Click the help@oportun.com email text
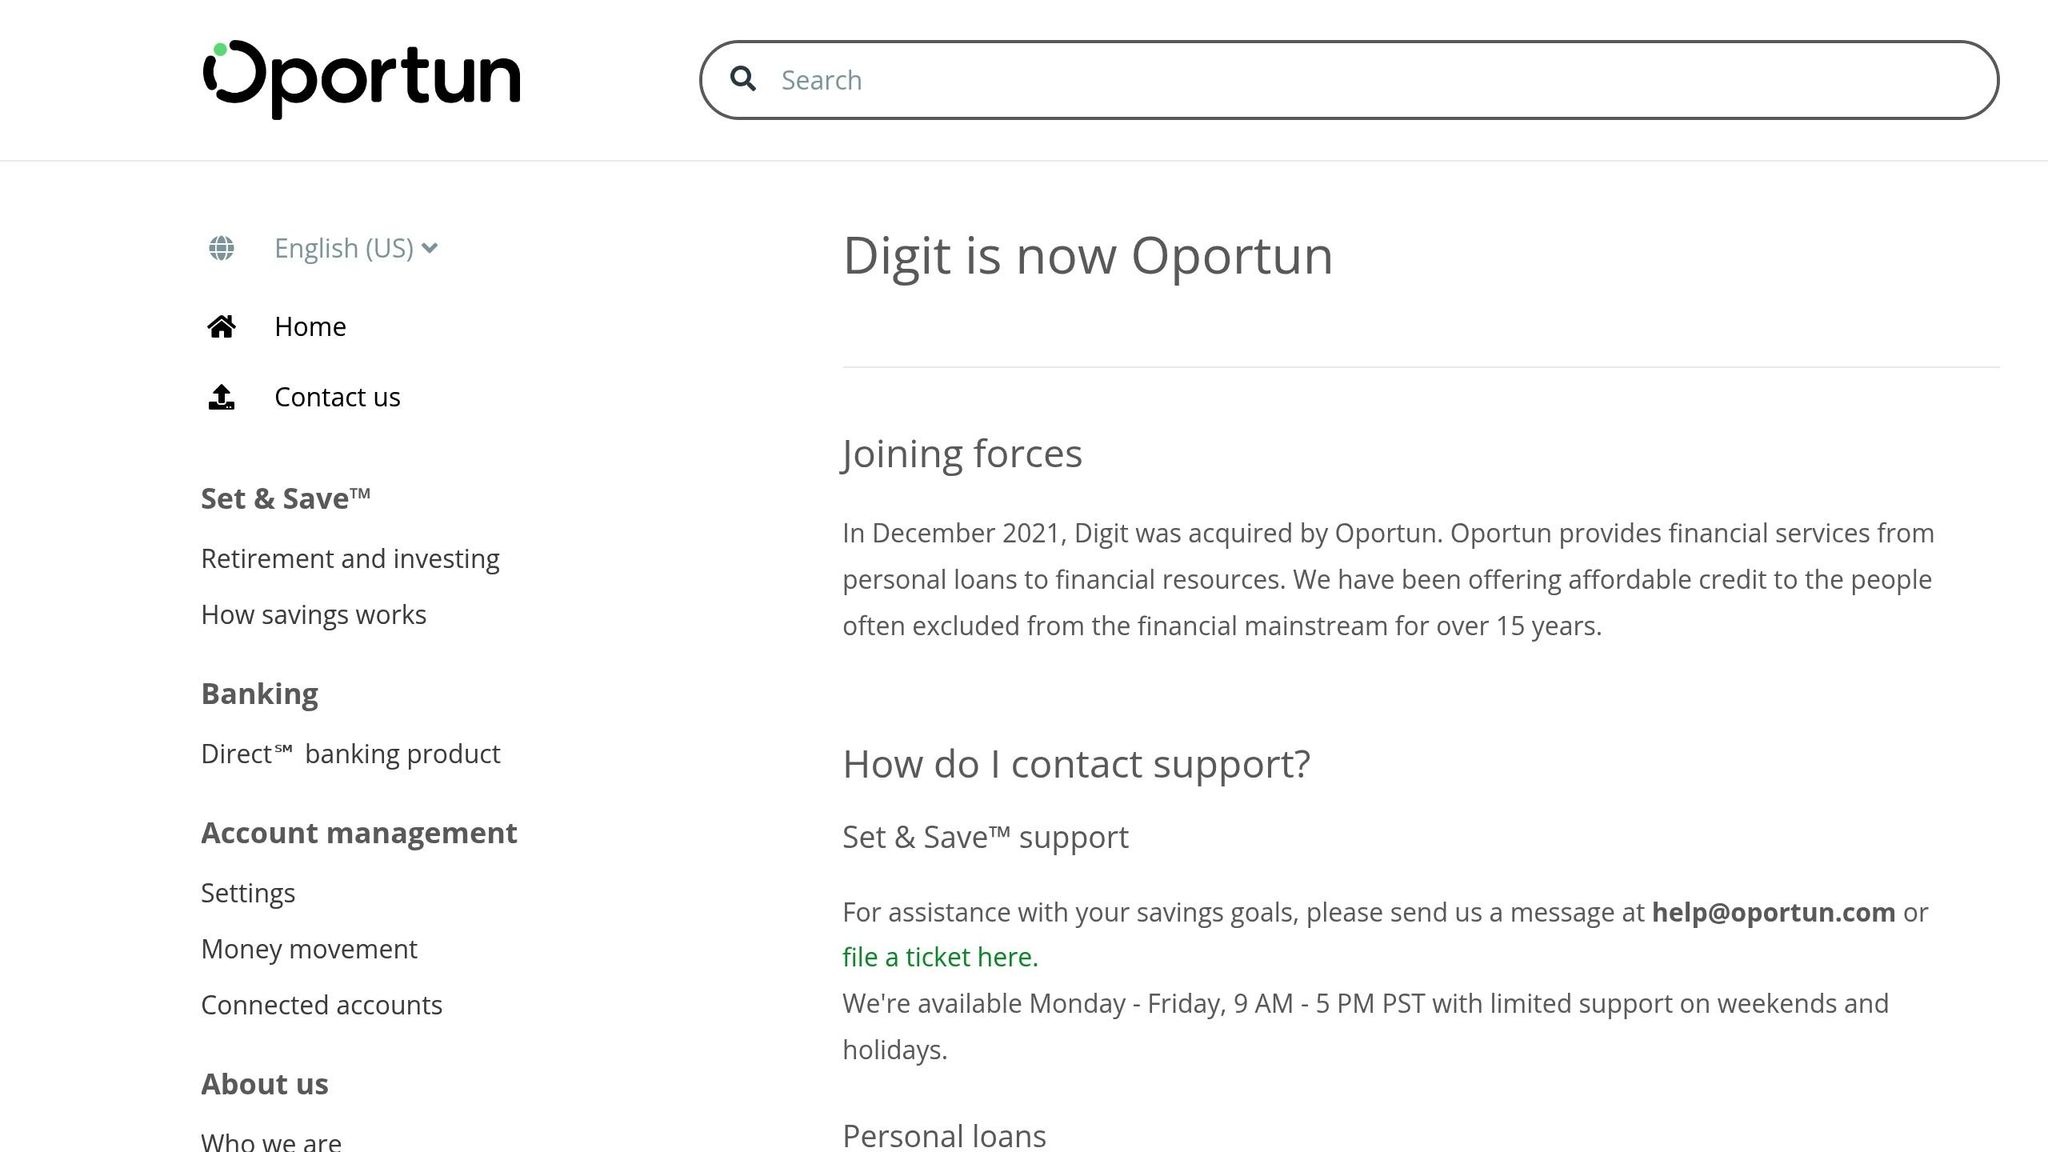This screenshot has height=1152, width=2048. (x=1773, y=912)
